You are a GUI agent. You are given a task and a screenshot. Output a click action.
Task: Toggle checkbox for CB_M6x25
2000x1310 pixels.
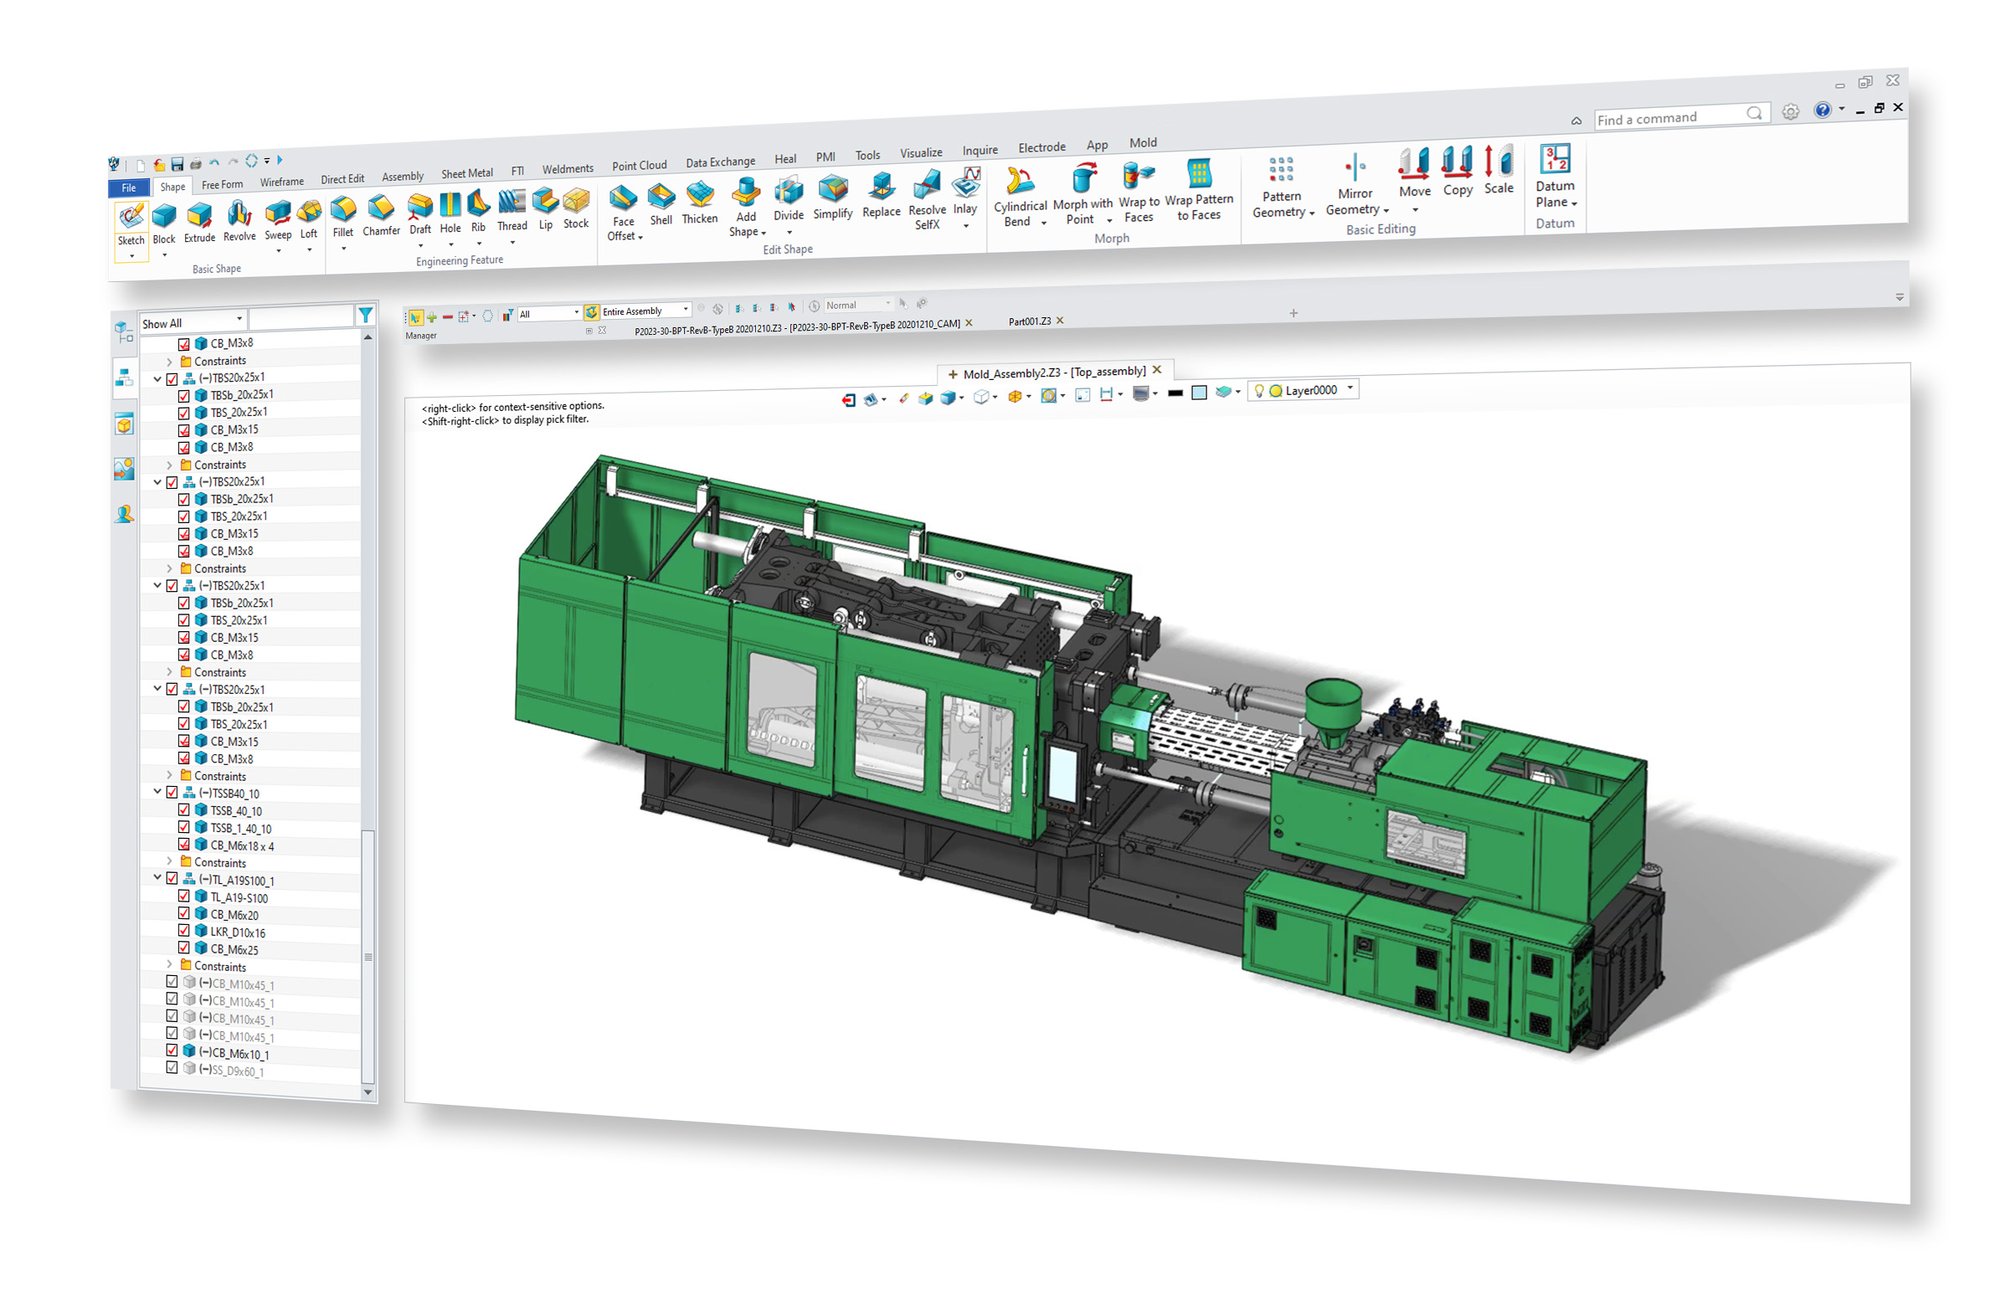[184, 948]
